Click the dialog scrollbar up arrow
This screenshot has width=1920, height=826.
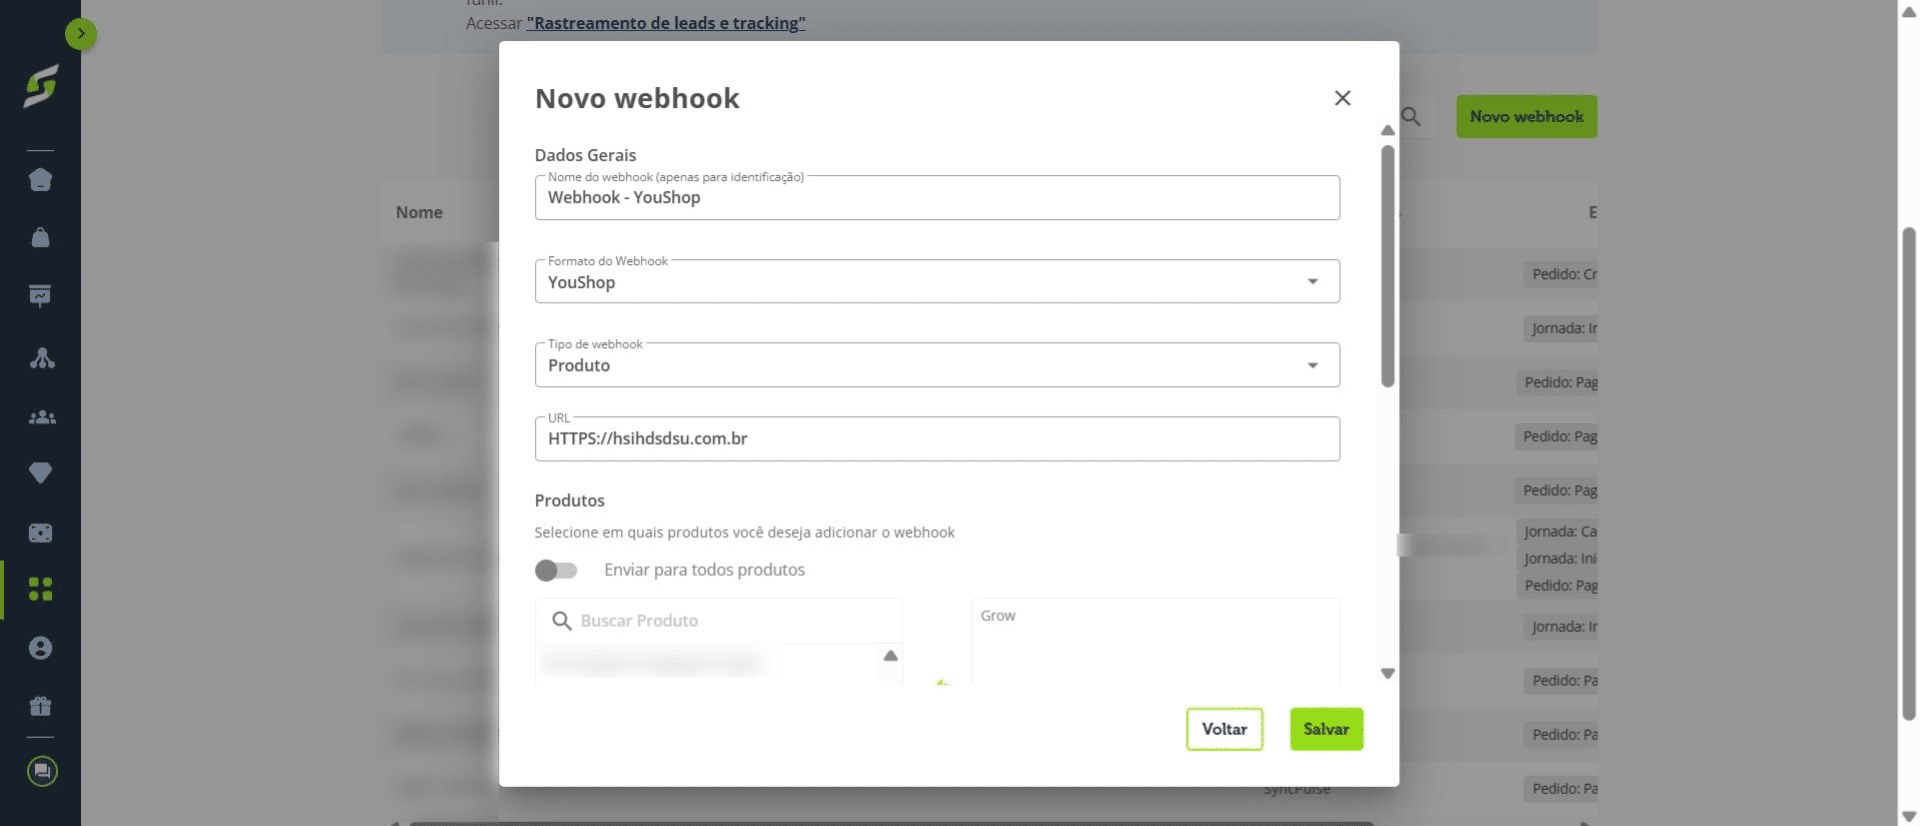[x=1387, y=130]
